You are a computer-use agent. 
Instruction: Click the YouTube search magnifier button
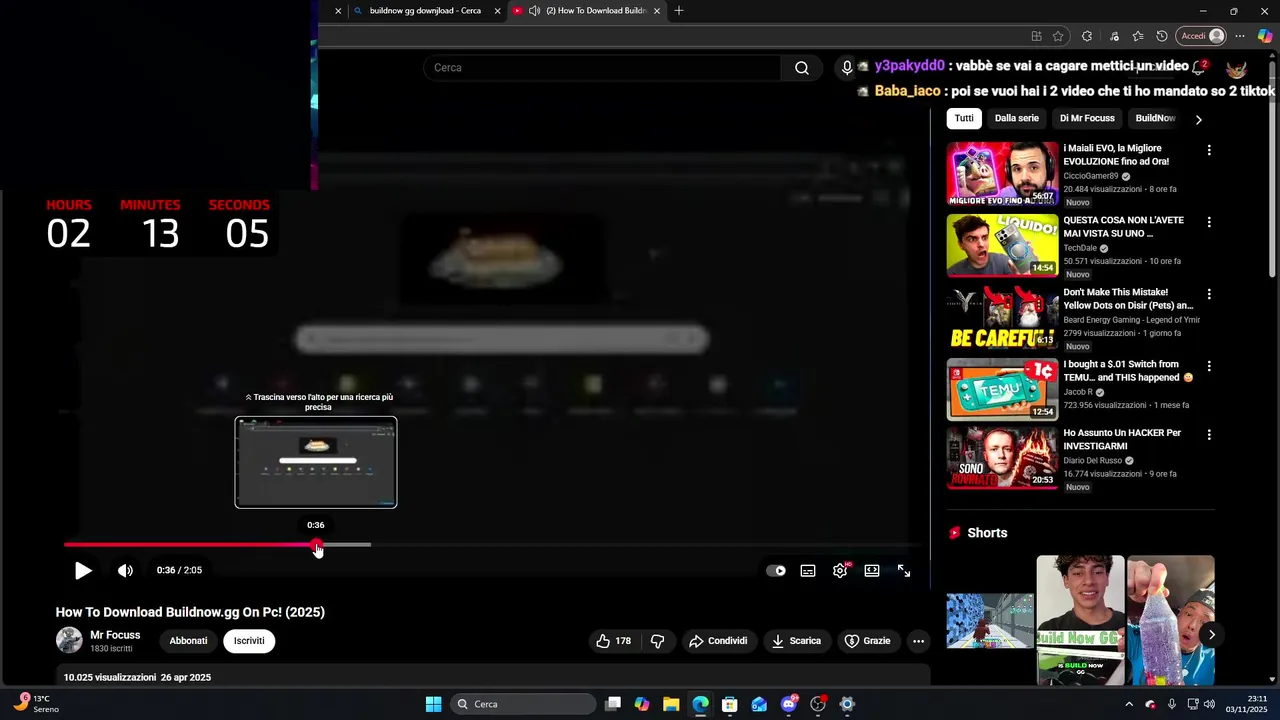802,67
